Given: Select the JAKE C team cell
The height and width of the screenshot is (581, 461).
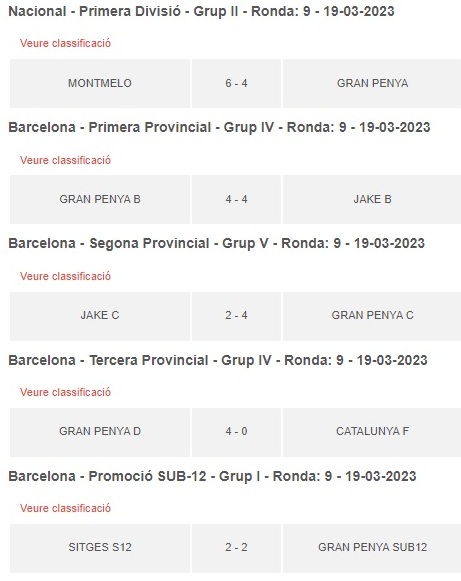Looking at the screenshot, I should pyautogui.click(x=100, y=316).
